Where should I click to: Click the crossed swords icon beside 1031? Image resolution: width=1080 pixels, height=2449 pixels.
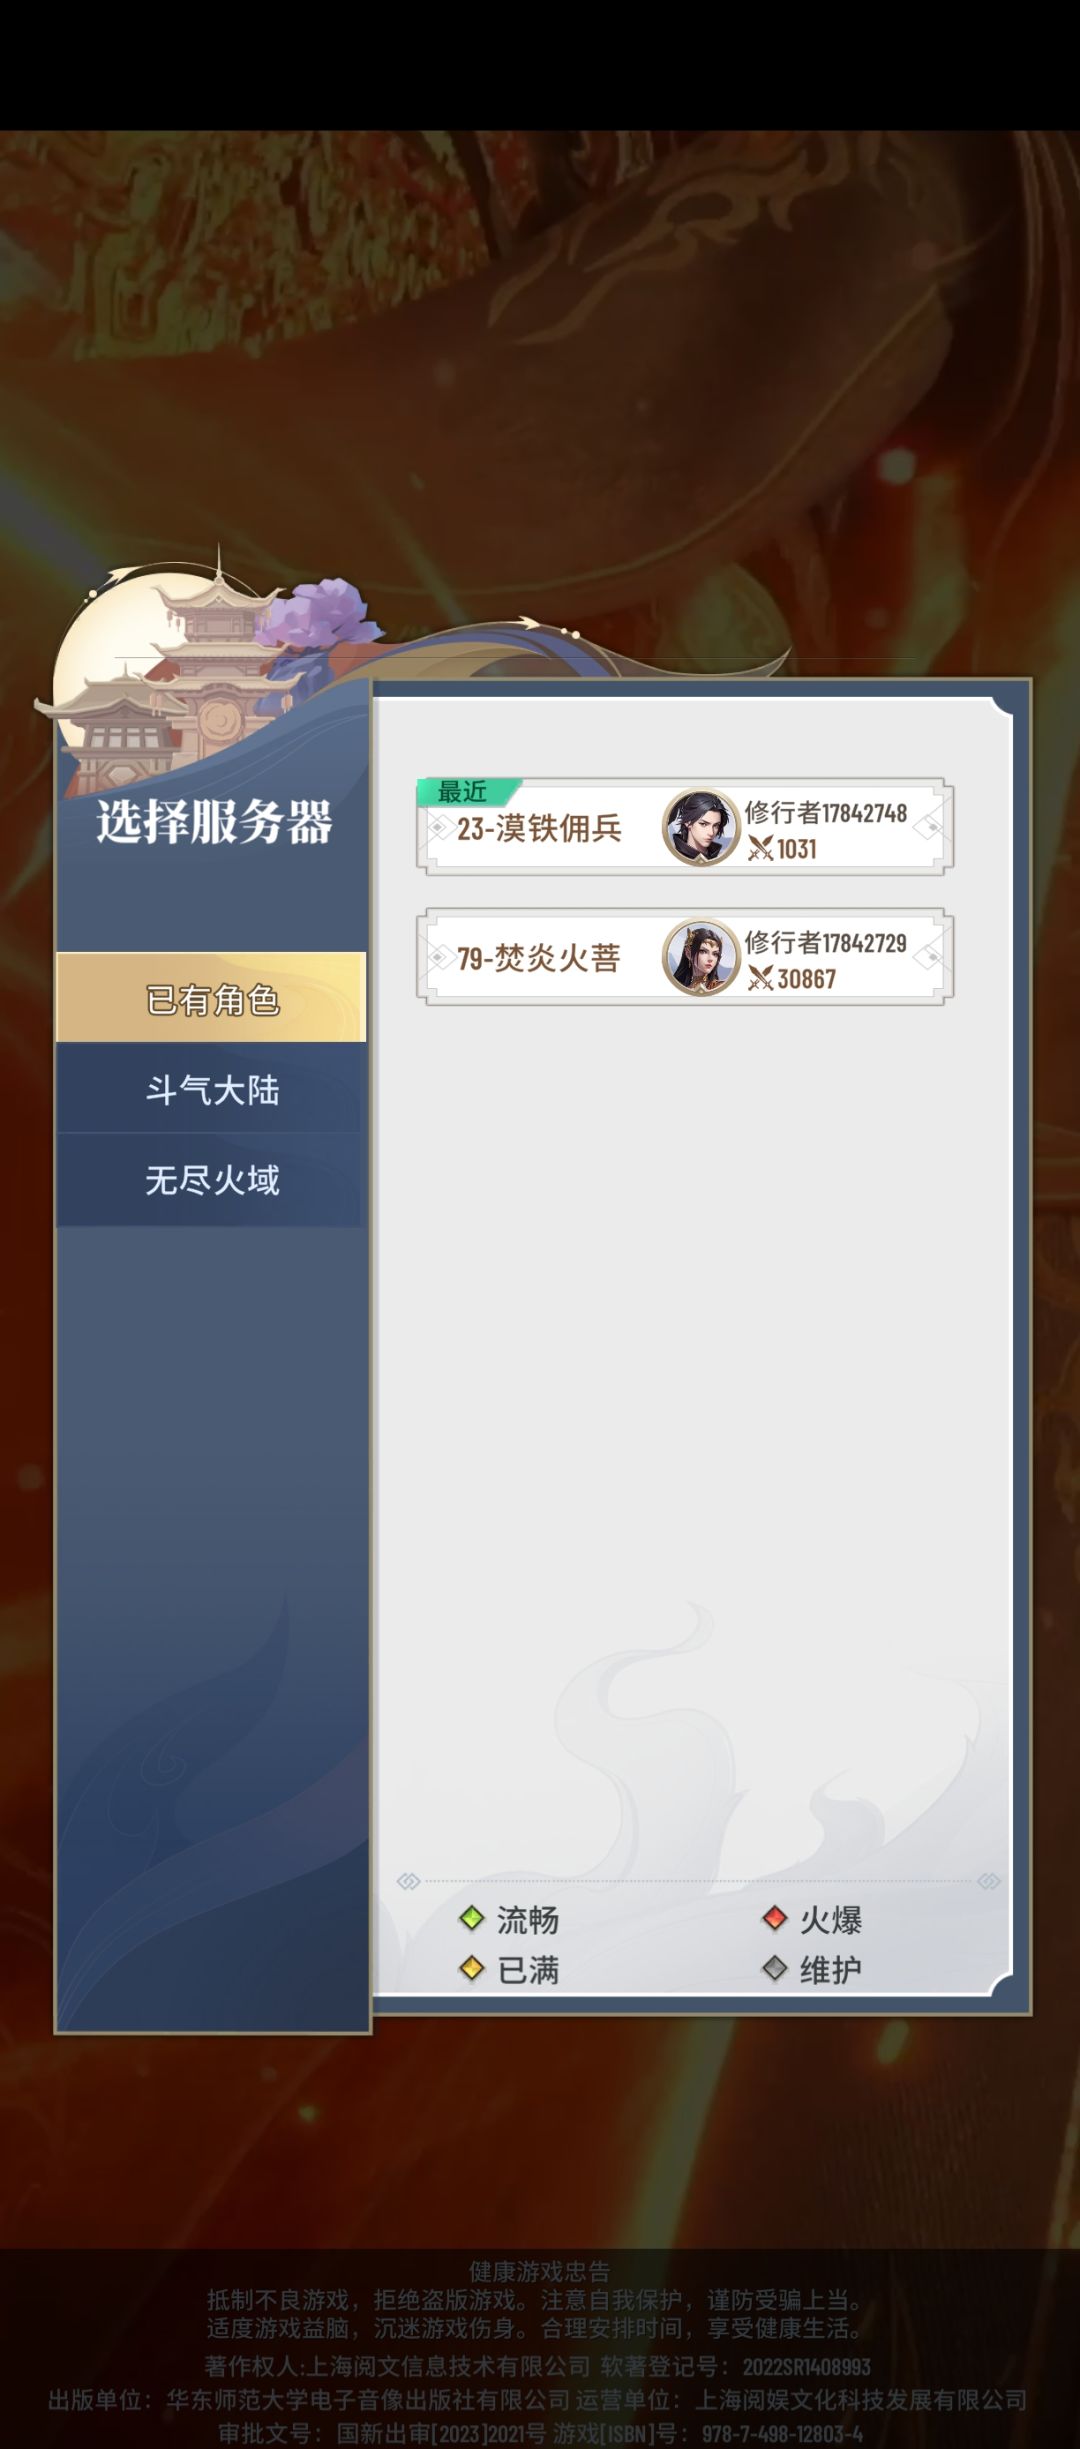[x=761, y=849]
